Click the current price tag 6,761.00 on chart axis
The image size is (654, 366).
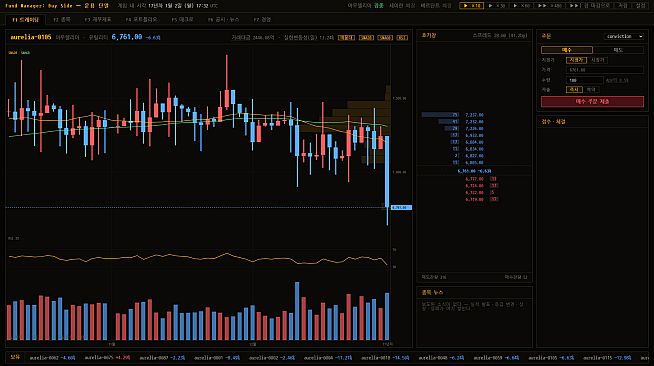click(401, 207)
